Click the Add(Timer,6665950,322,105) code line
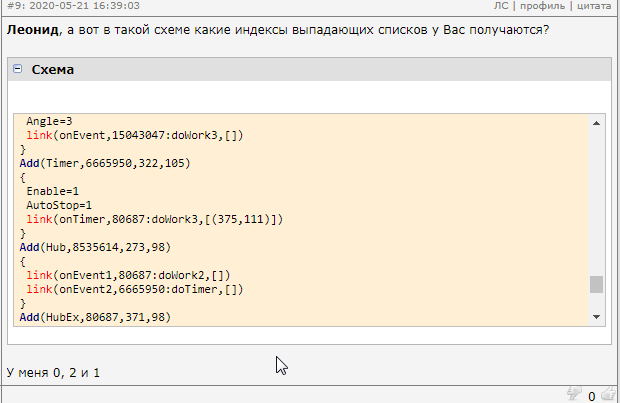Image resolution: width=620 pixels, height=403 pixels. coord(105,163)
